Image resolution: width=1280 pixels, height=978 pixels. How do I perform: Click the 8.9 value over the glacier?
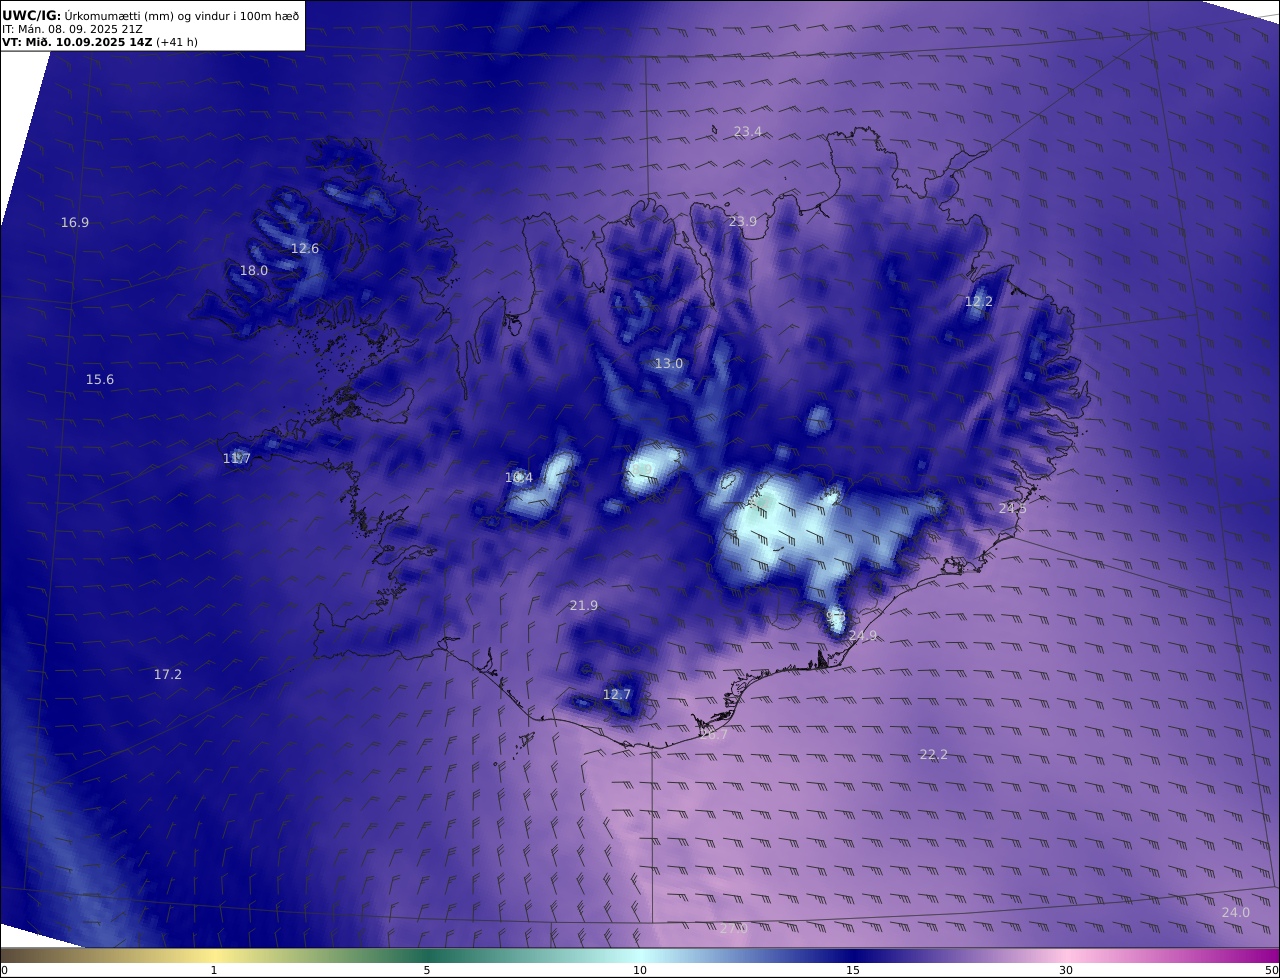643,468
